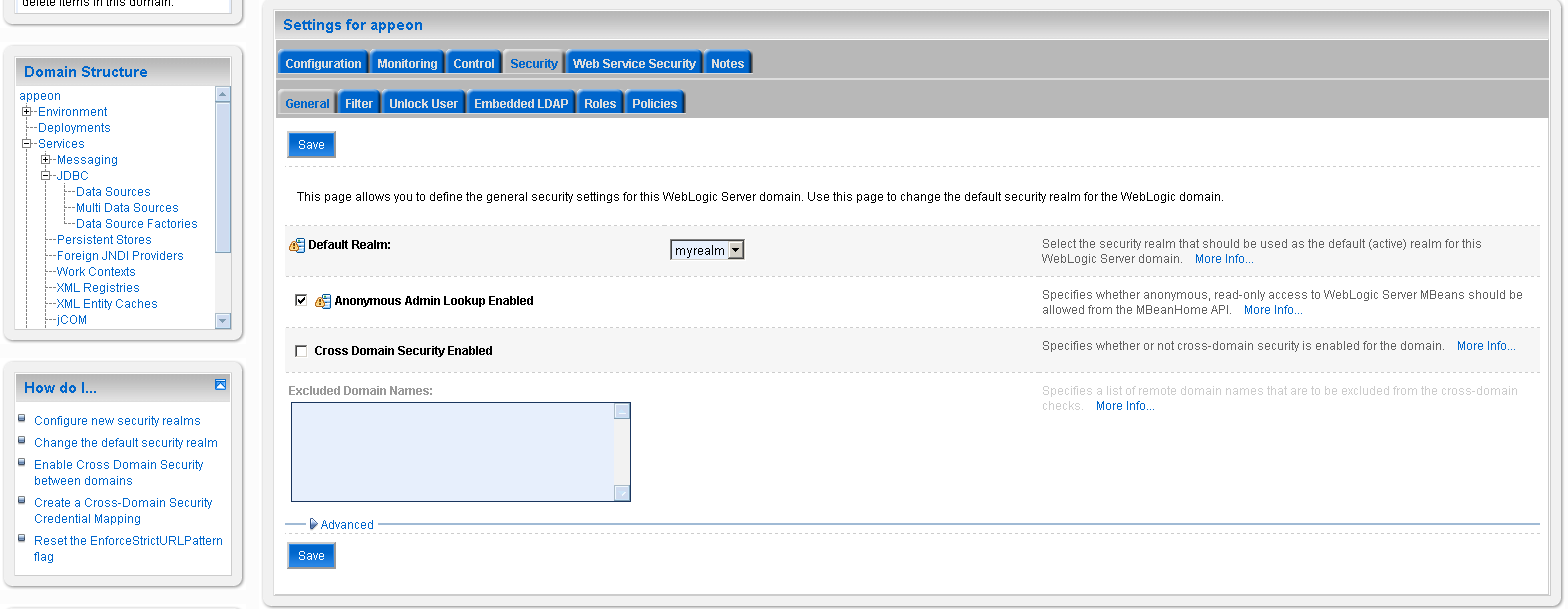Uncheck Anonymous Admin Lookup Enabled
Image resolution: width=1568 pixels, height=609 pixels.
pyautogui.click(x=301, y=300)
